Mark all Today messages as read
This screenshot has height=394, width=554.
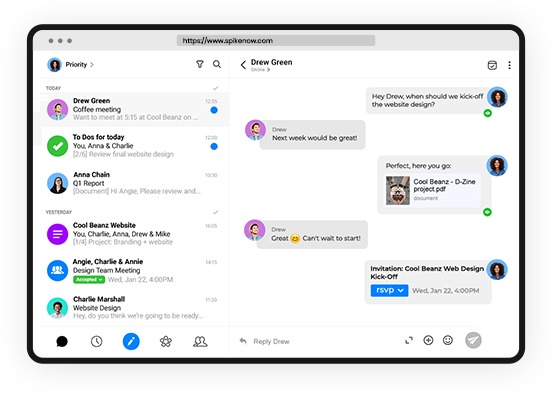click(216, 88)
